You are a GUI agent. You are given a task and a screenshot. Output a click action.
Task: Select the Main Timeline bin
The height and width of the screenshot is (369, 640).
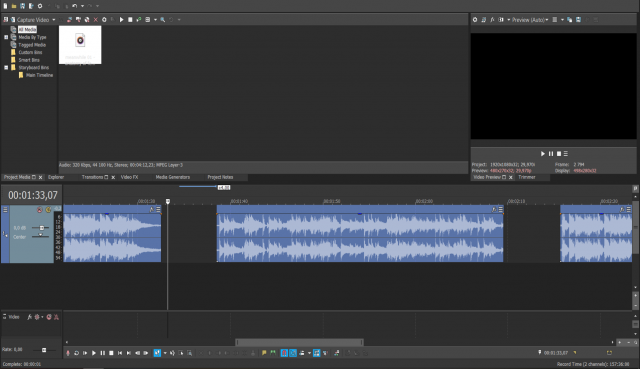pyautogui.click(x=39, y=75)
